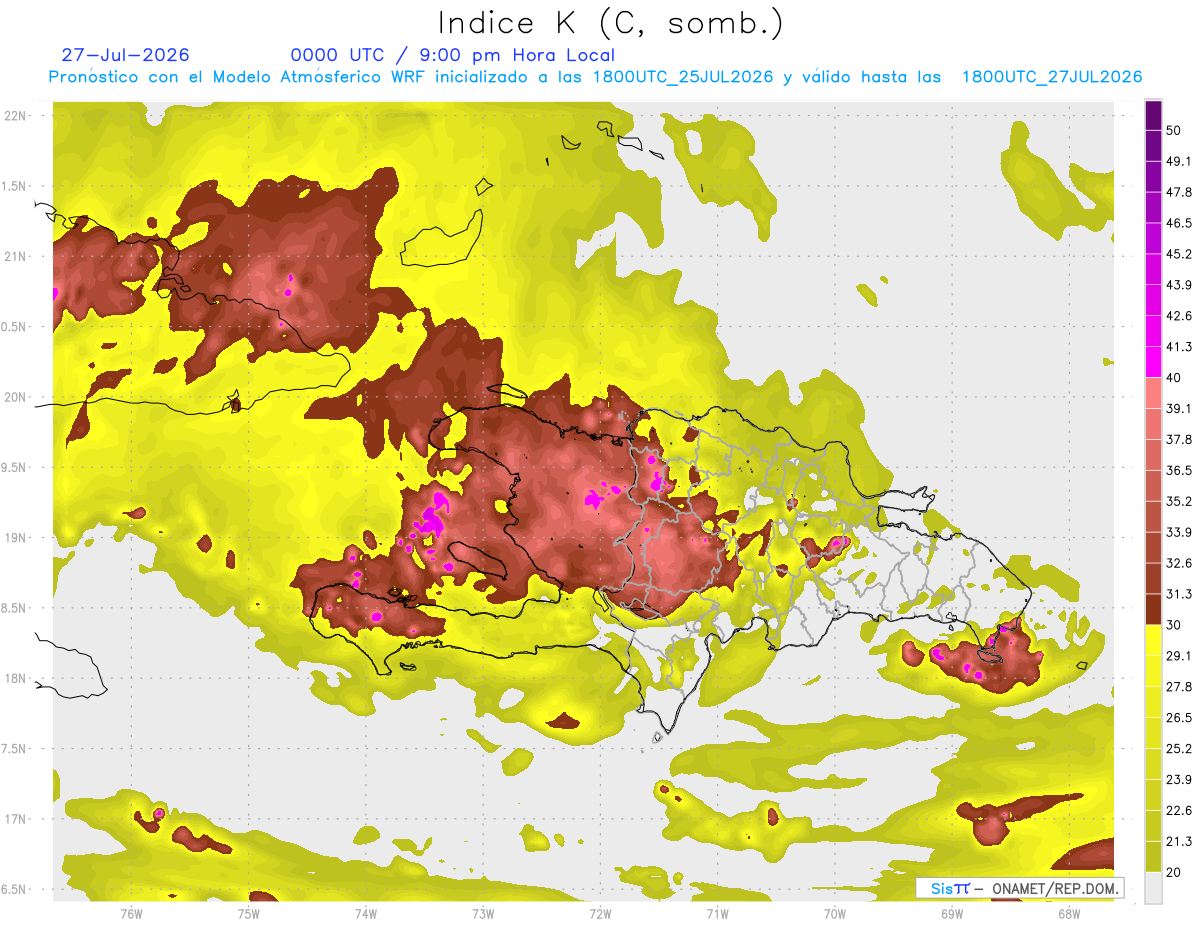Screen dimensions: 1200x927
Task: Select the "49.1" color scale value
Action: [x=1179, y=161]
